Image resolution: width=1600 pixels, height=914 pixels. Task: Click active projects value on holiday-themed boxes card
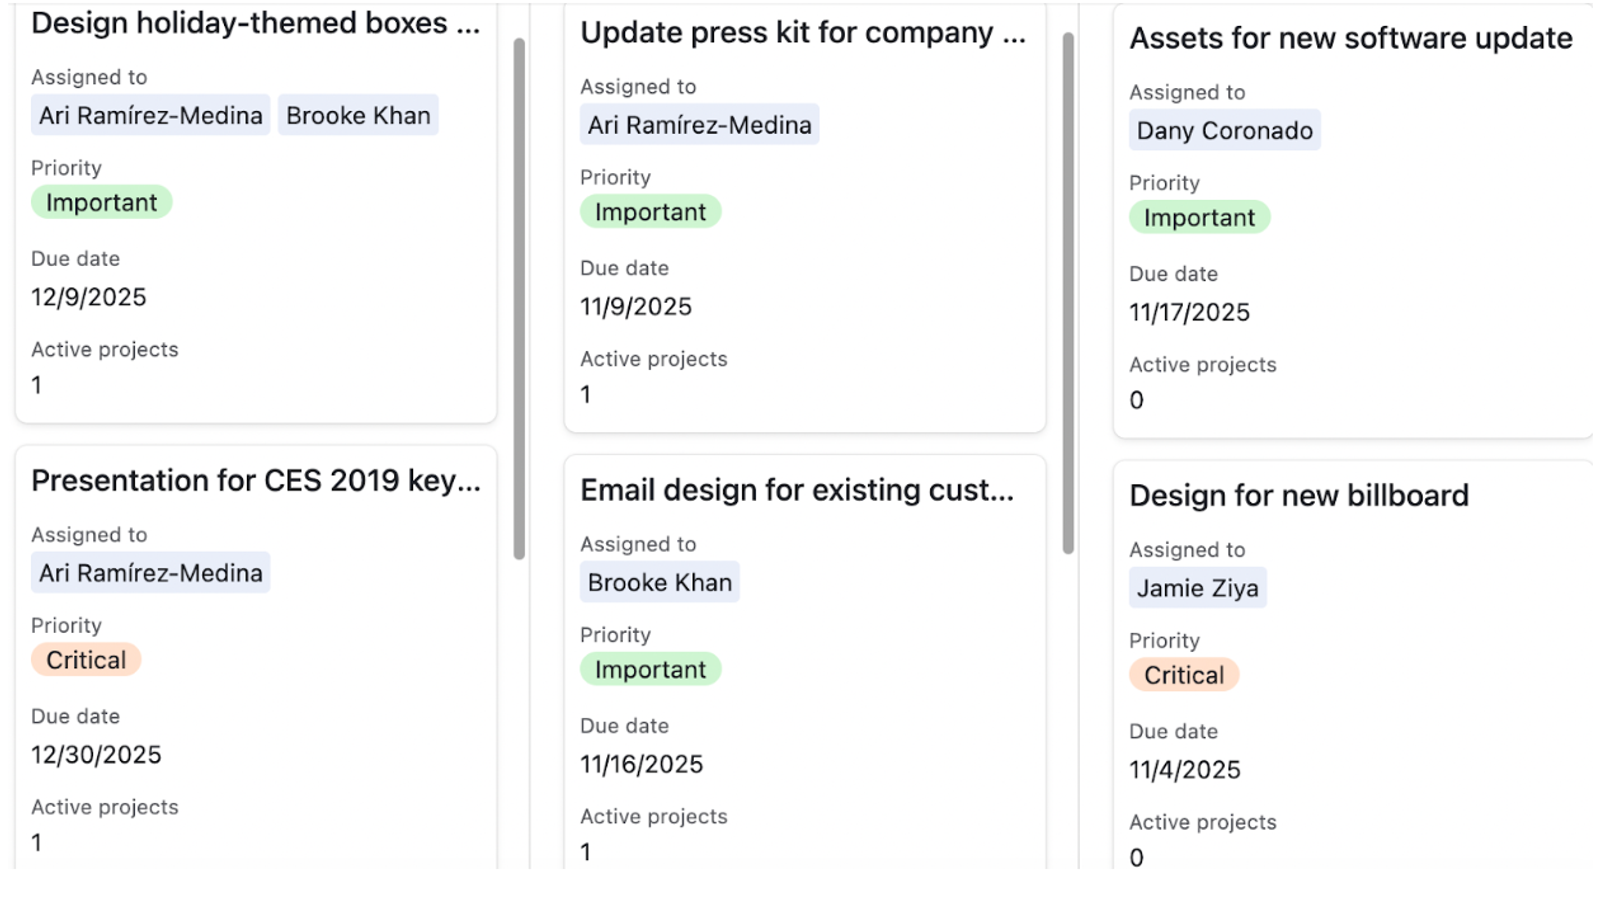(x=37, y=385)
